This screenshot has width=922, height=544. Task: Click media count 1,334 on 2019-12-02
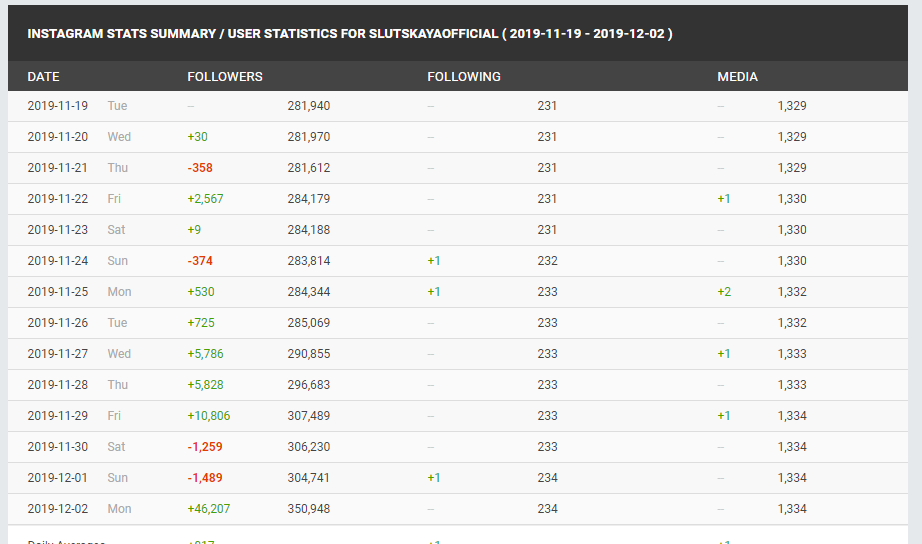[792, 509]
